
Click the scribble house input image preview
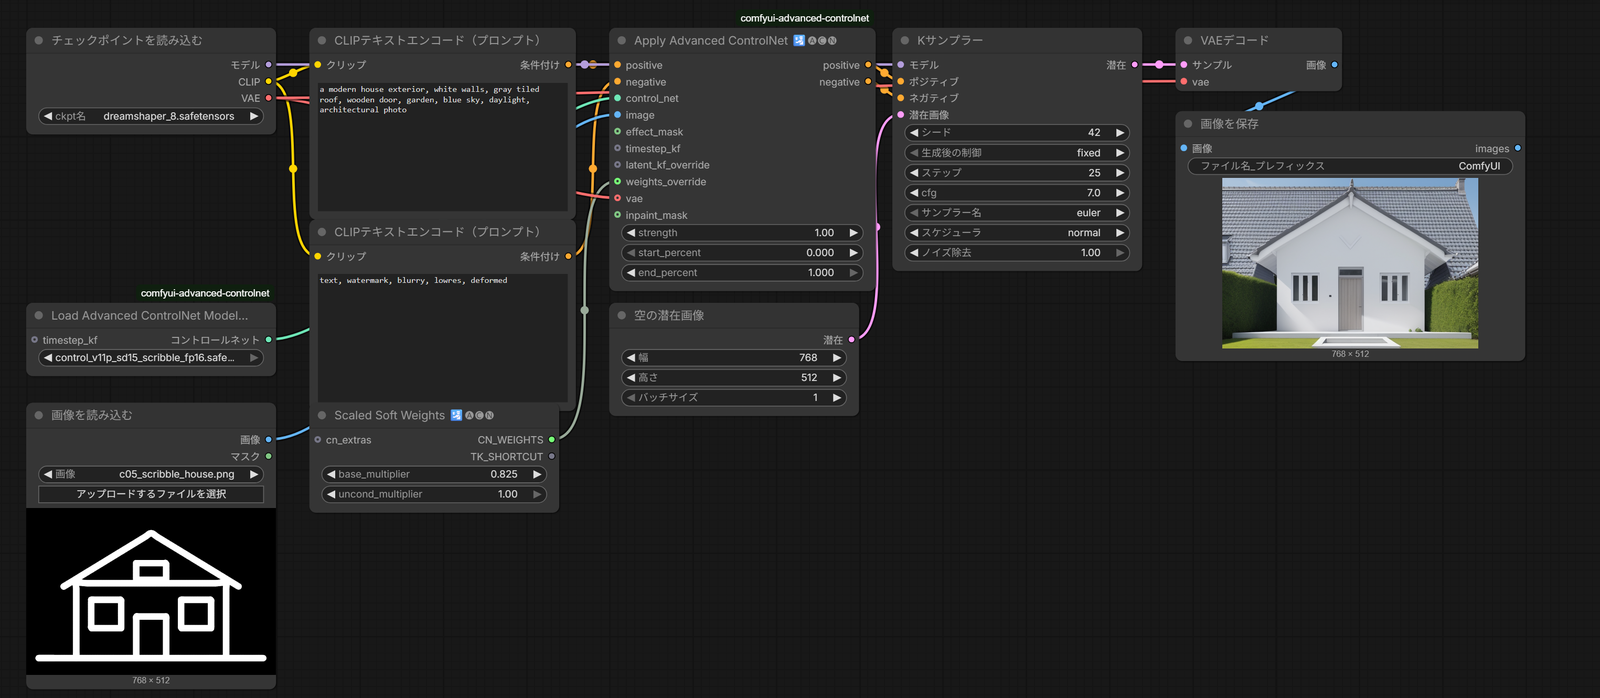point(151,592)
